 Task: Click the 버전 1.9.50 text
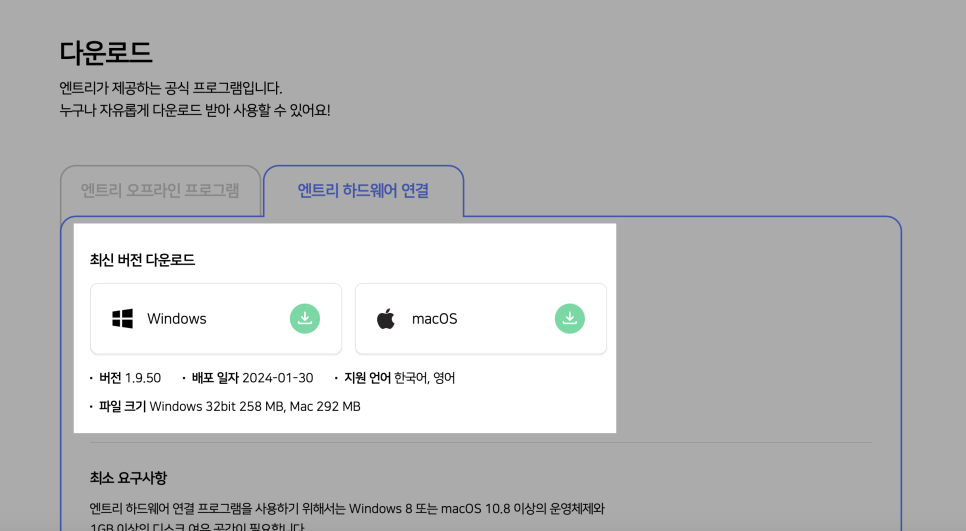click(130, 378)
